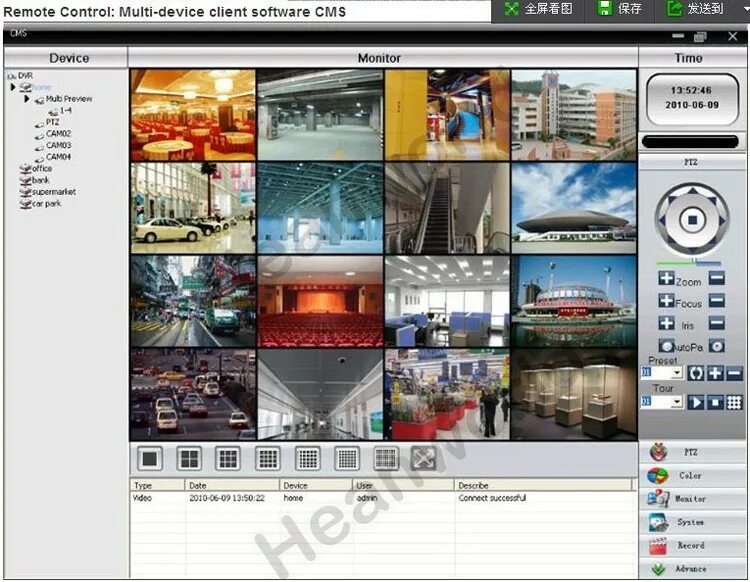Close Iris with minus button
The image size is (750, 582).
point(716,323)
